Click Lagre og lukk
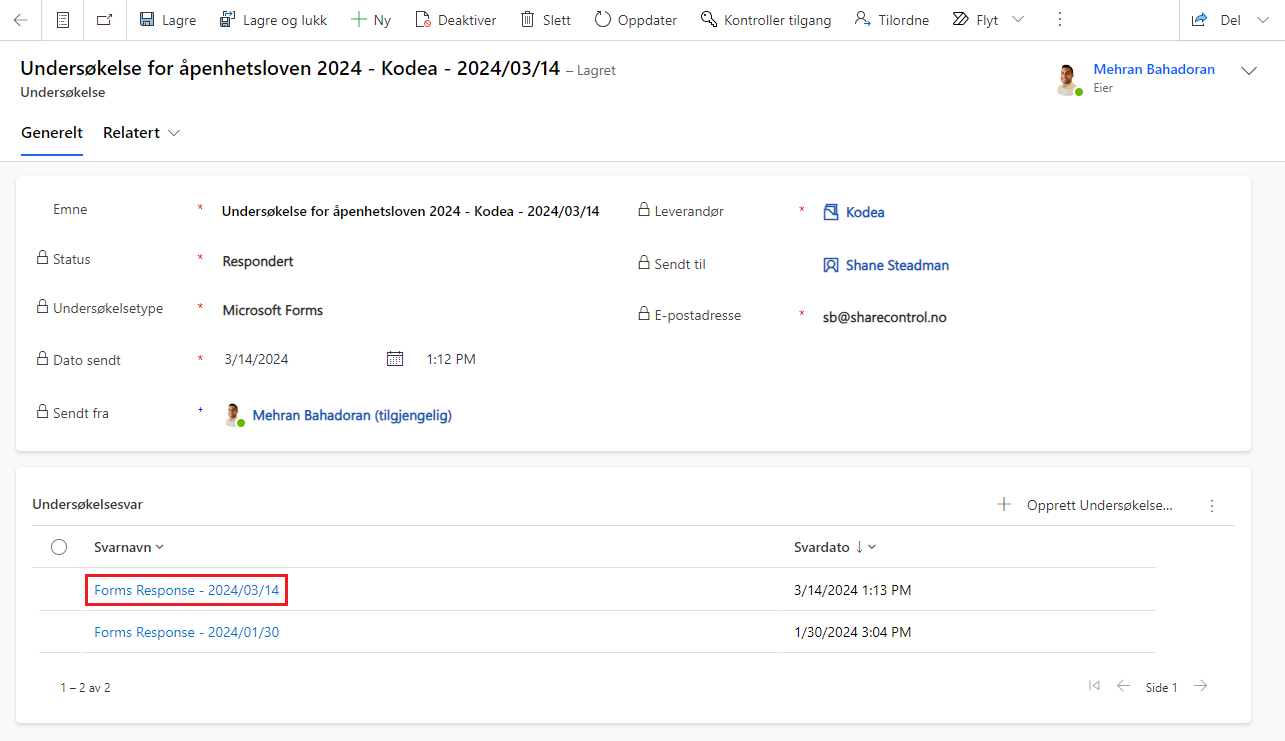 point(273,20)
